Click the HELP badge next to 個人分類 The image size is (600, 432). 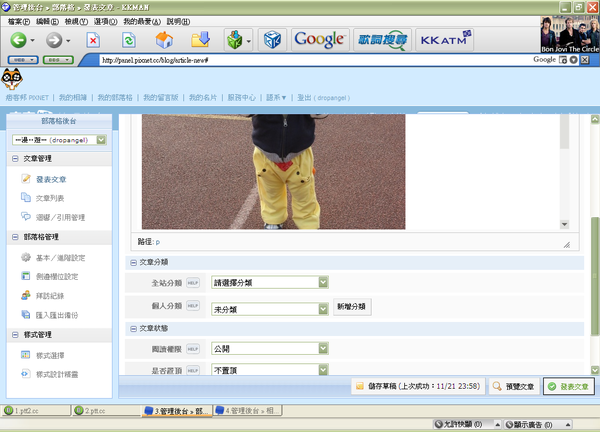pos(193,305)
